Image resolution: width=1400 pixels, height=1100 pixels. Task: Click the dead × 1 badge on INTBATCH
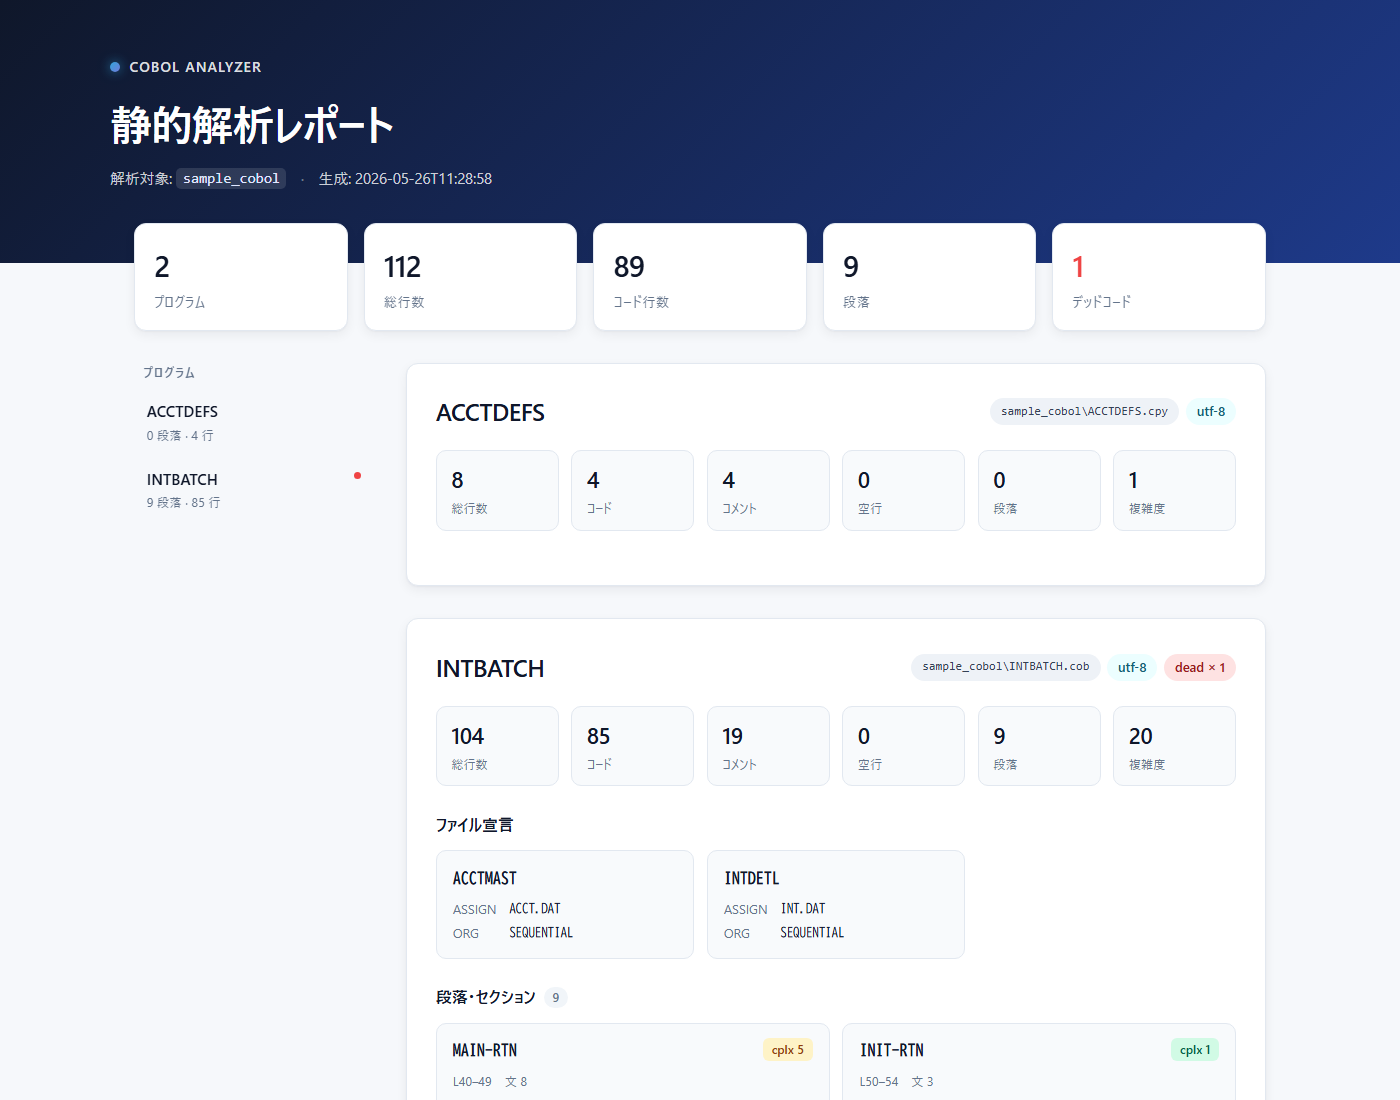[x=1200, y=667]
